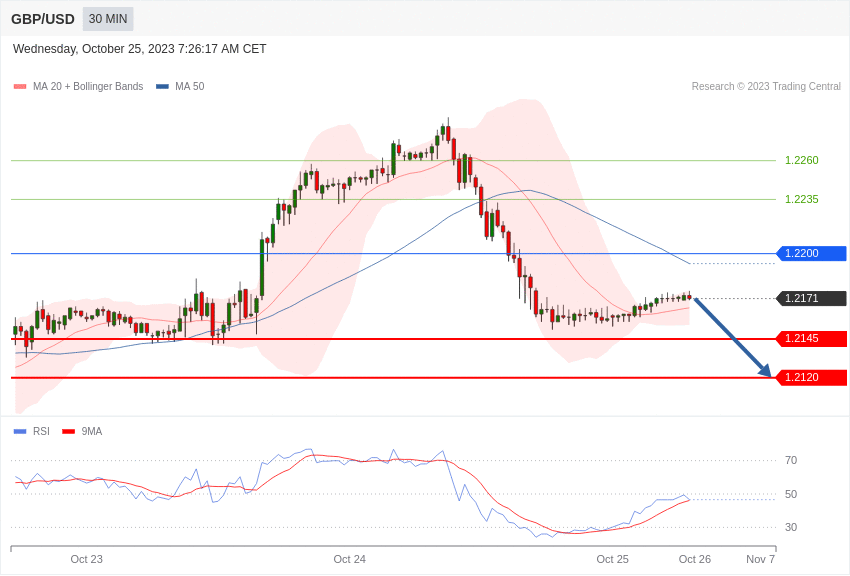850x576 pixels.
Task: Click the 9MA legend red swatch
Action: [x=69, y=431]
